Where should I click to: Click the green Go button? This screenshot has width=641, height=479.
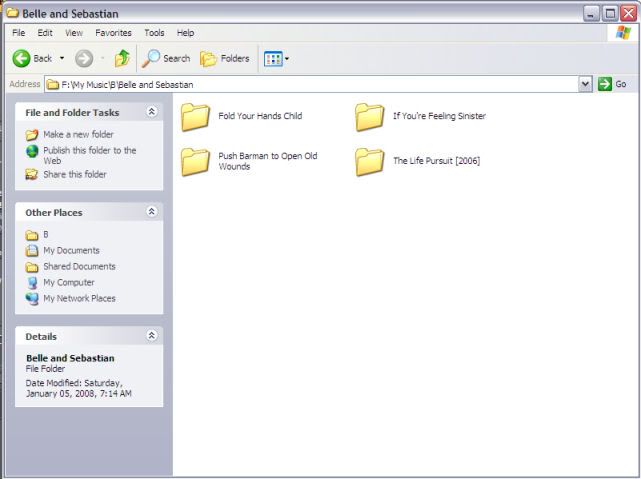[612, 84]
